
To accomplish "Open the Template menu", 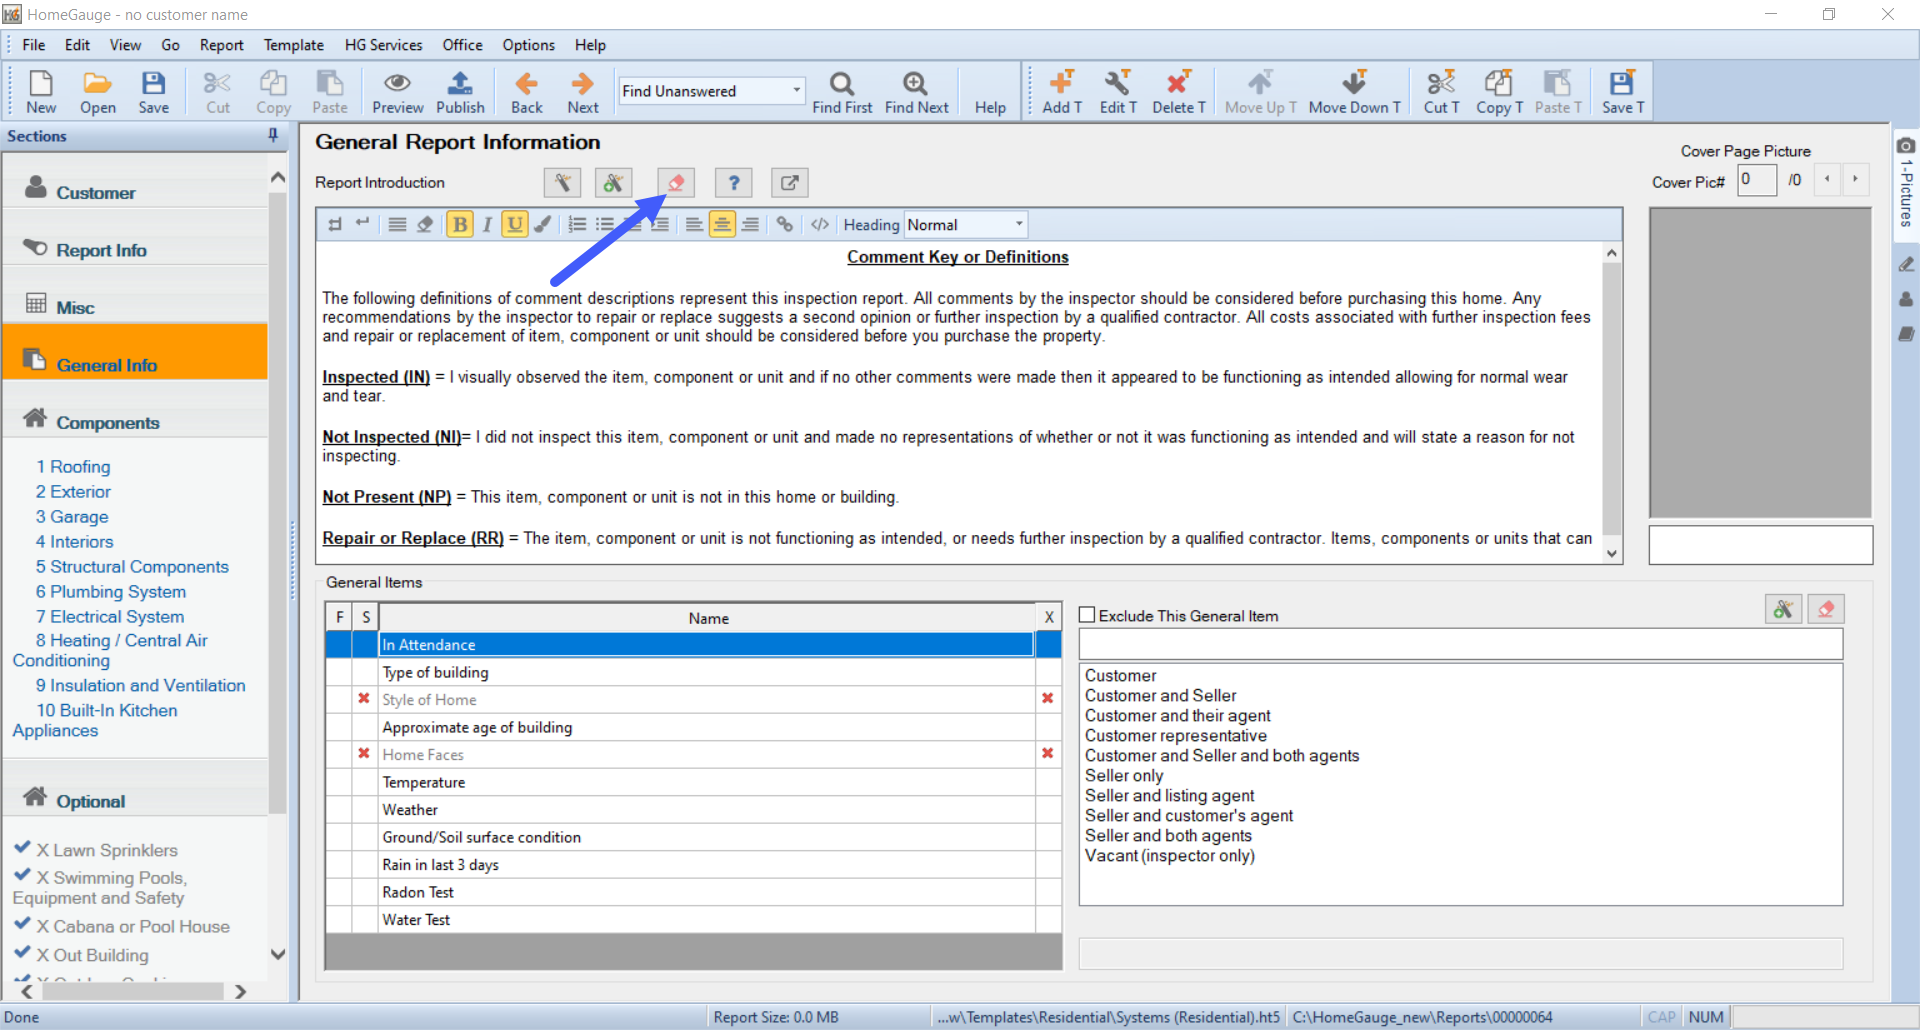I will 293,45.
